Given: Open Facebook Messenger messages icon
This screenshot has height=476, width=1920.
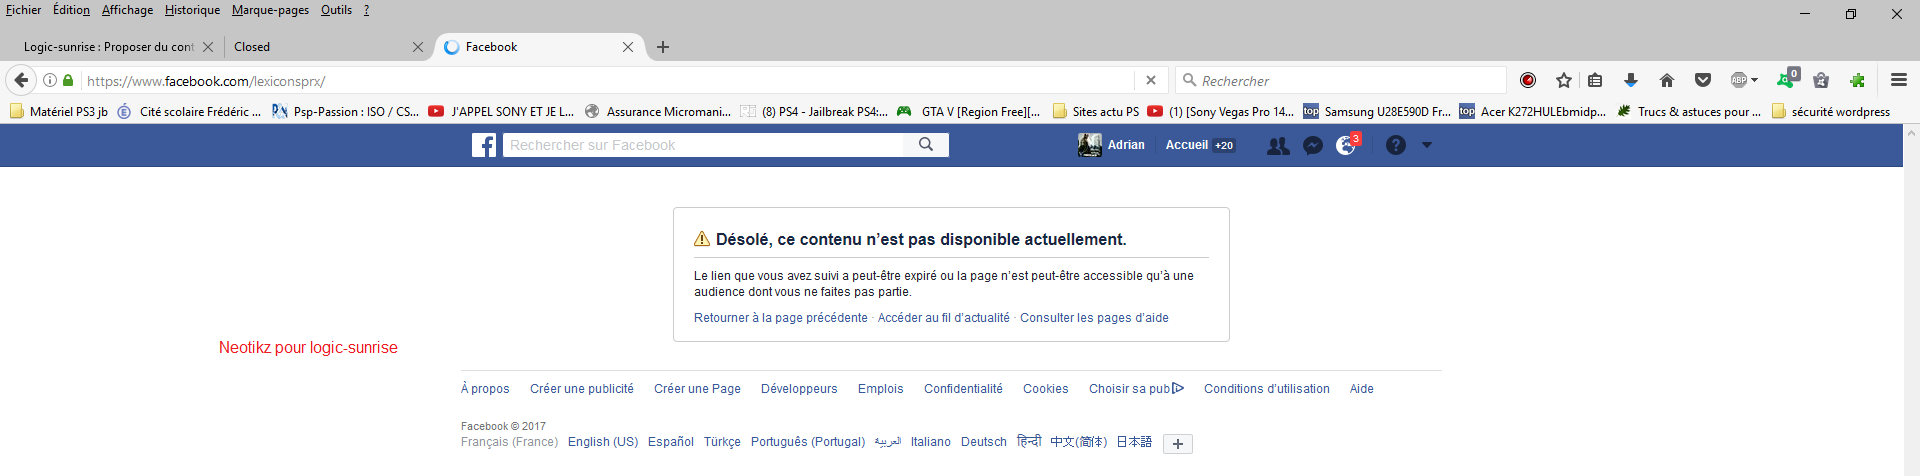Looking at the screenshot, I should [1313, 145].
